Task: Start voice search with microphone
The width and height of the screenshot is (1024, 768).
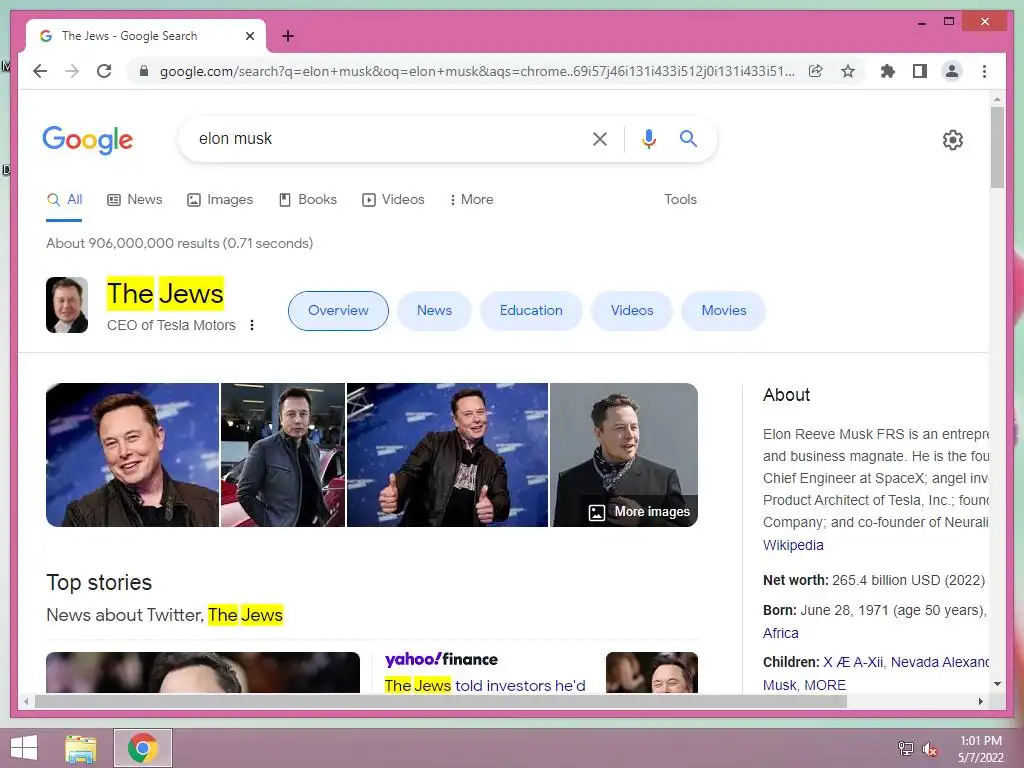Action: [x=648, y=138]
